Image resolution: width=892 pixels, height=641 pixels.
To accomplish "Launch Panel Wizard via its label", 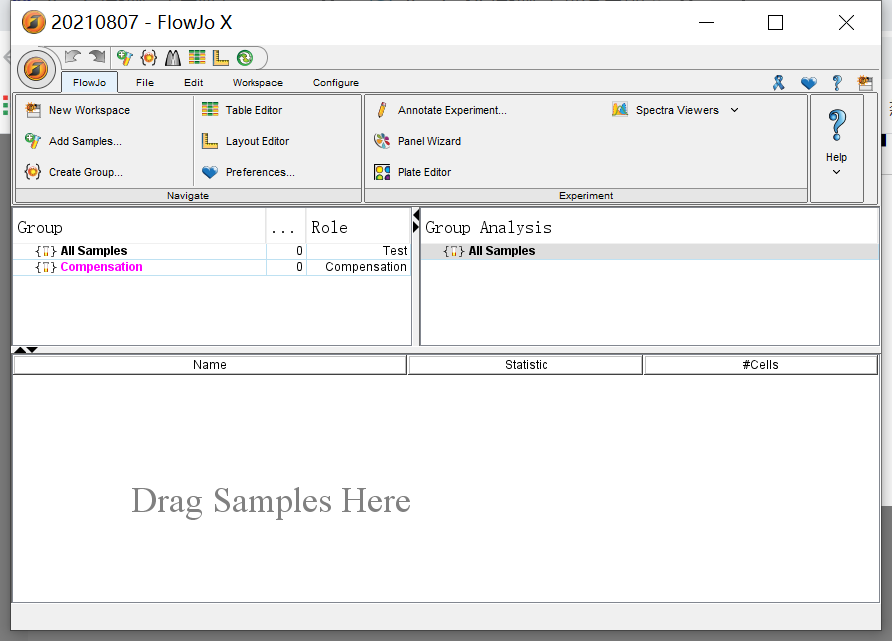I will point(430,141).
